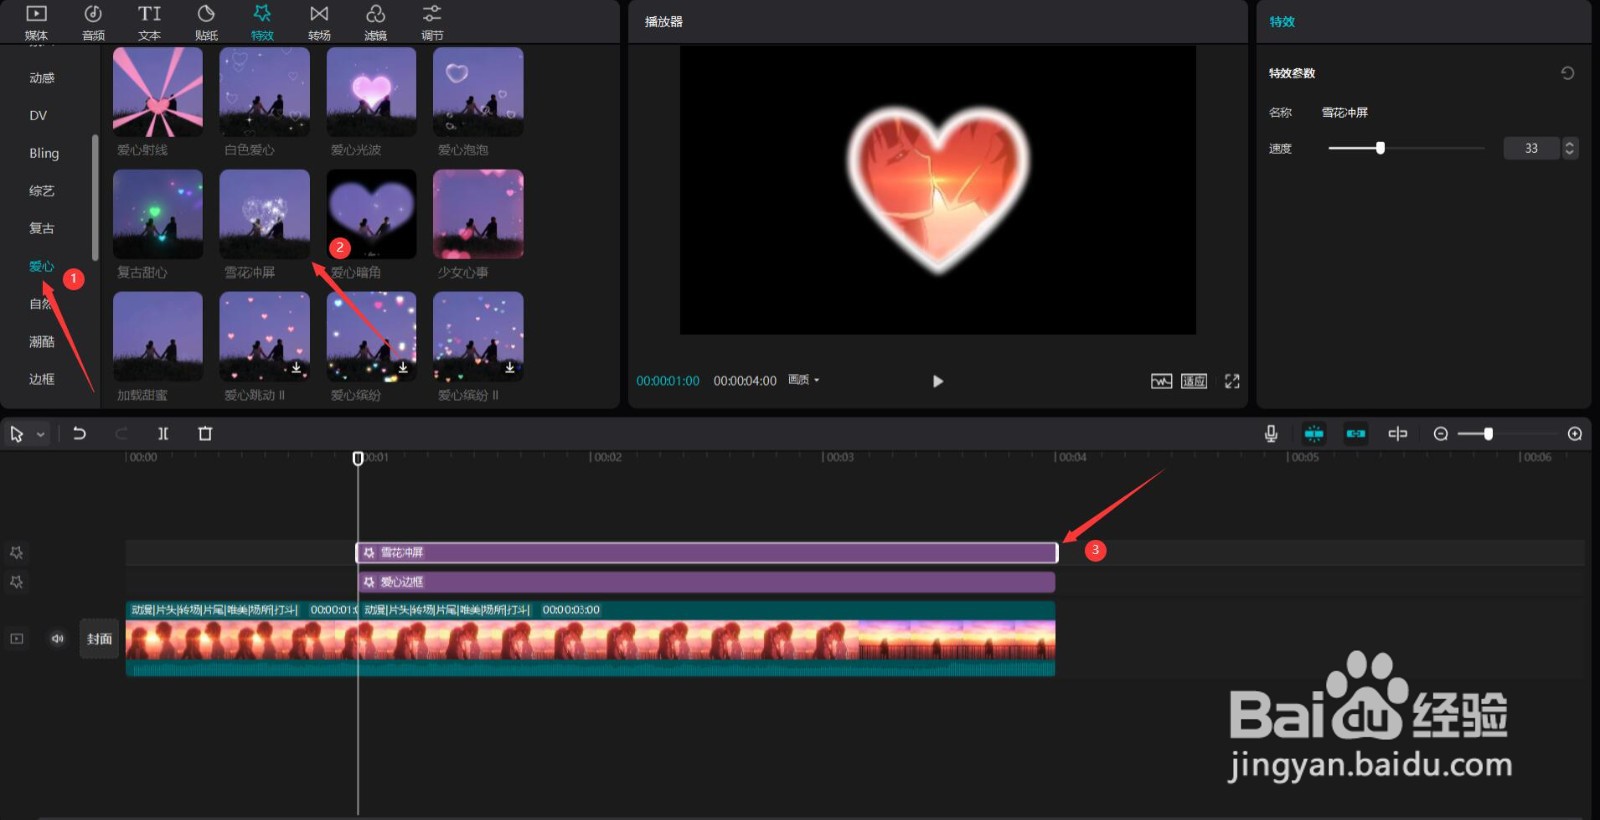Toggle the timeline clip linking
This screenshot has width=1600, height=820.
[1356, 433]
